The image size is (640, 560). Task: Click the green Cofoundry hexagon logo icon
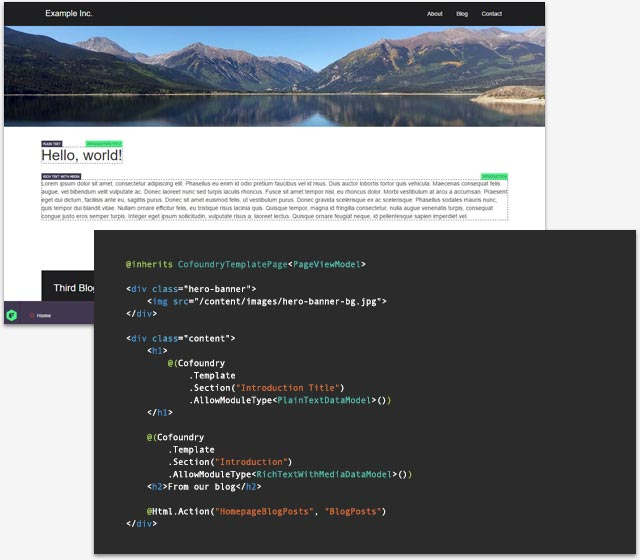tap(11, 315)
